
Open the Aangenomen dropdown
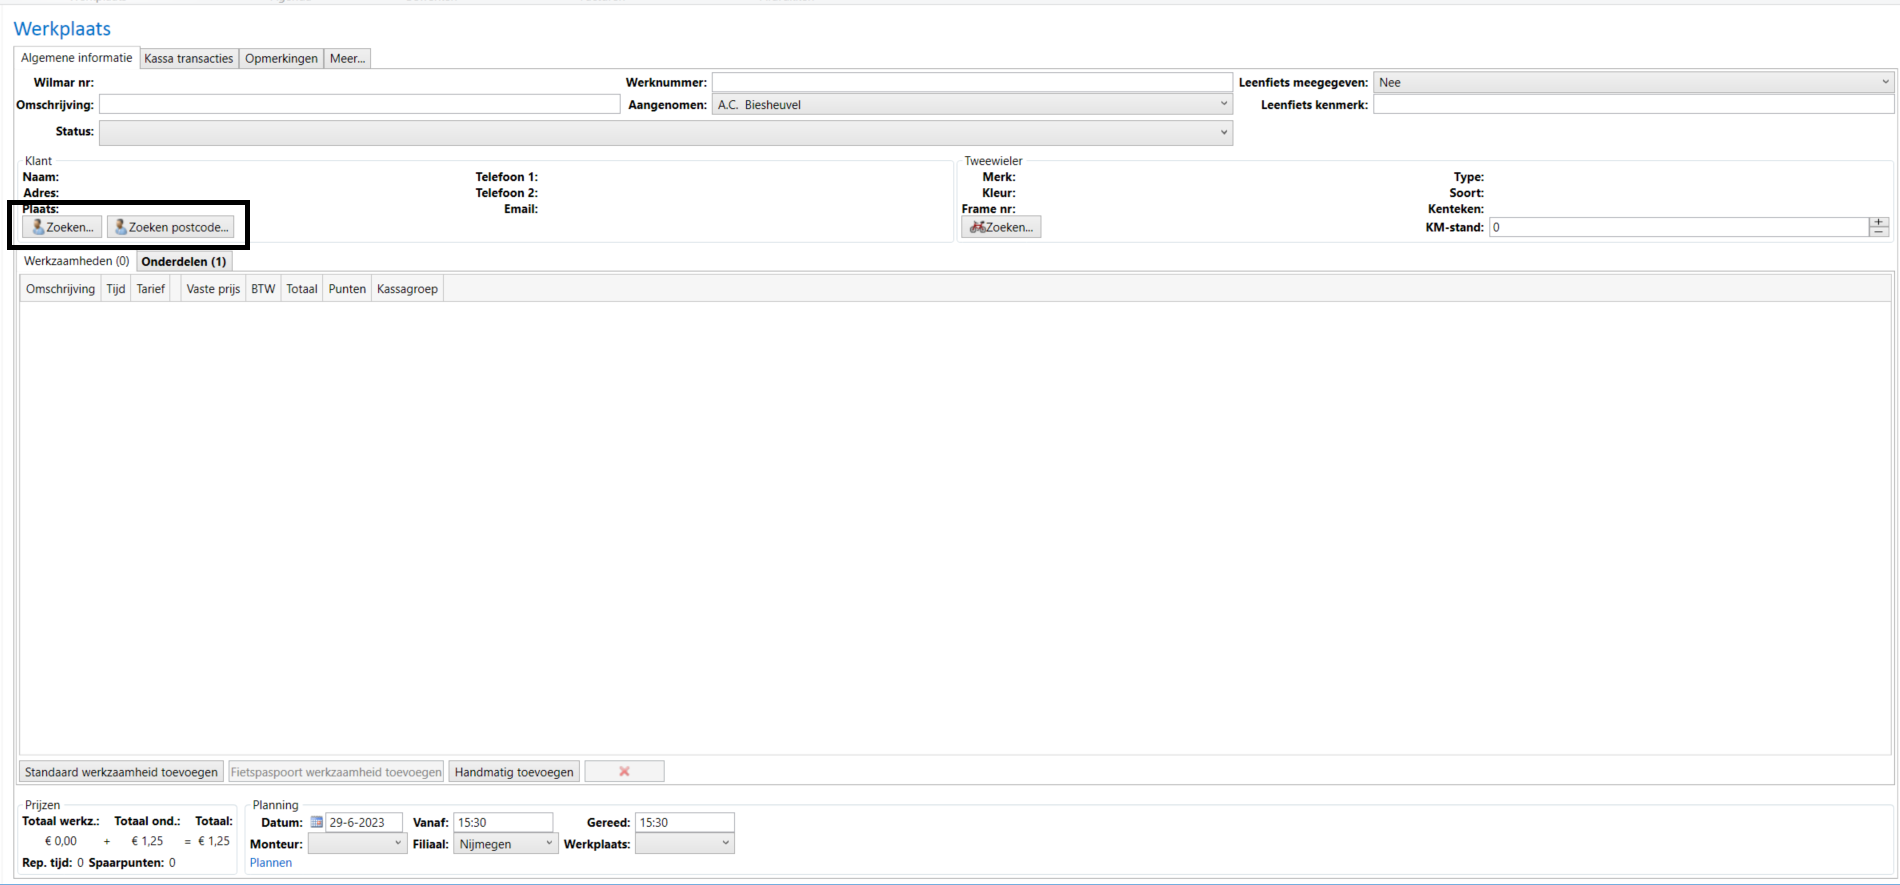tap(1223, 104)
